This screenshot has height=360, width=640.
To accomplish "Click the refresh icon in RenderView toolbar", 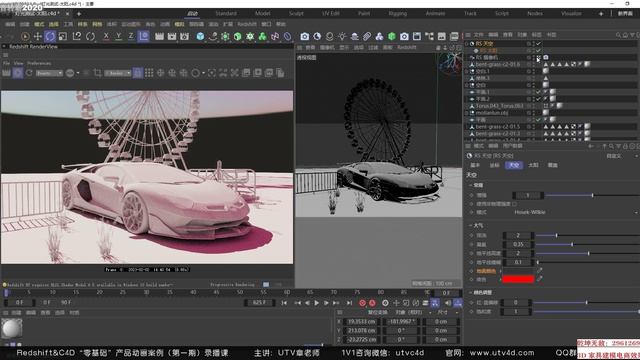I will point(29,73).
